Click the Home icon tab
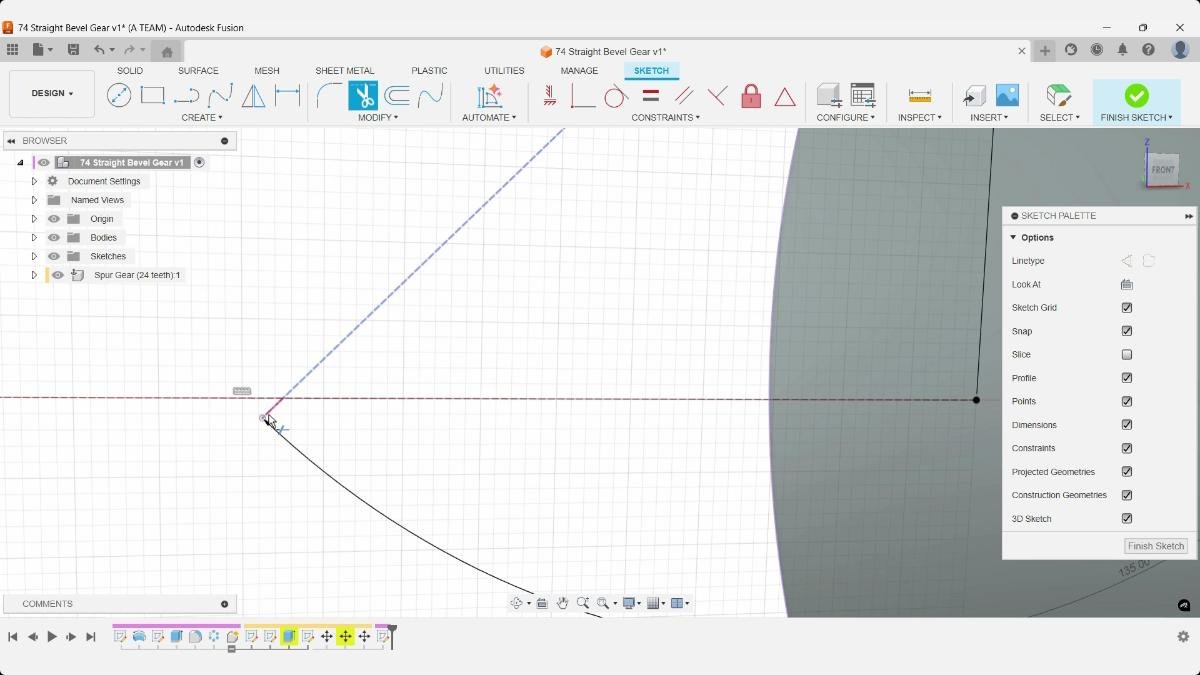 (x=167, y=52)
